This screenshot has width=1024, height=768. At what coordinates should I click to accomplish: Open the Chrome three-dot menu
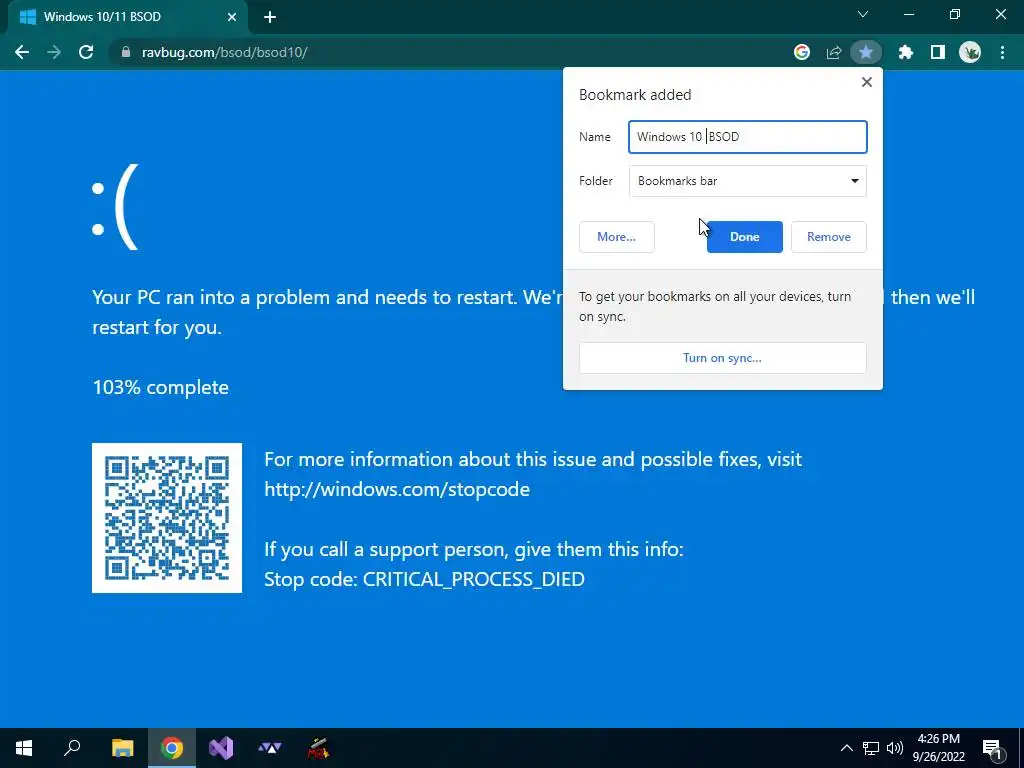click(1002, 52)
